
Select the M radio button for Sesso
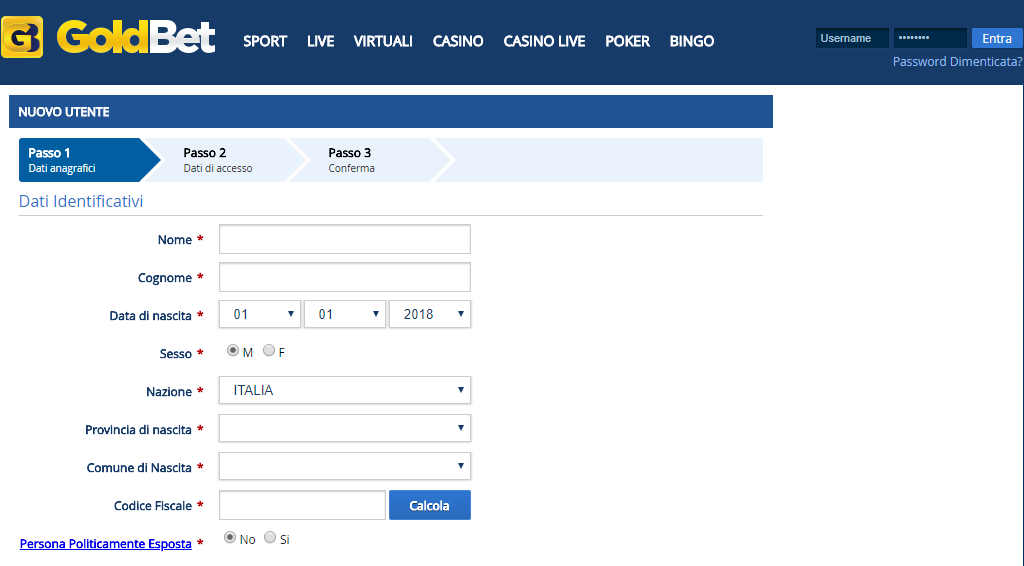(x=232, y=351)
